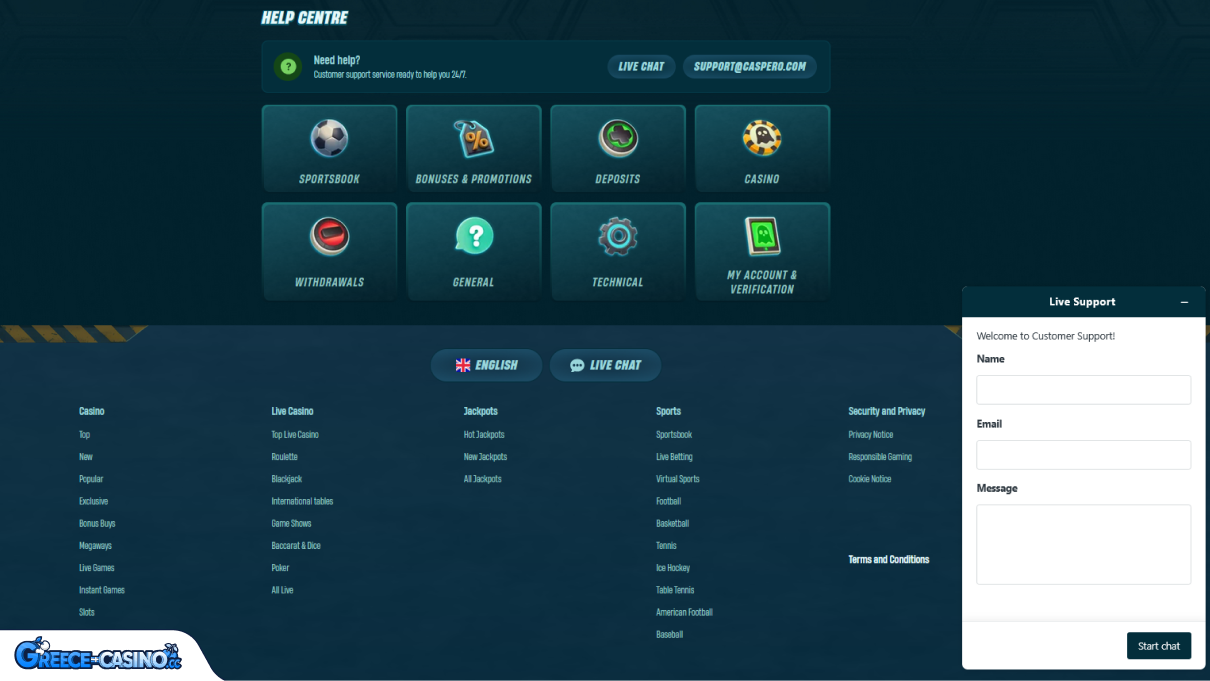Screen dimensions: 1210x681
Task: Go to Responsible Gaming link
Action: click(x=880, y=457)
